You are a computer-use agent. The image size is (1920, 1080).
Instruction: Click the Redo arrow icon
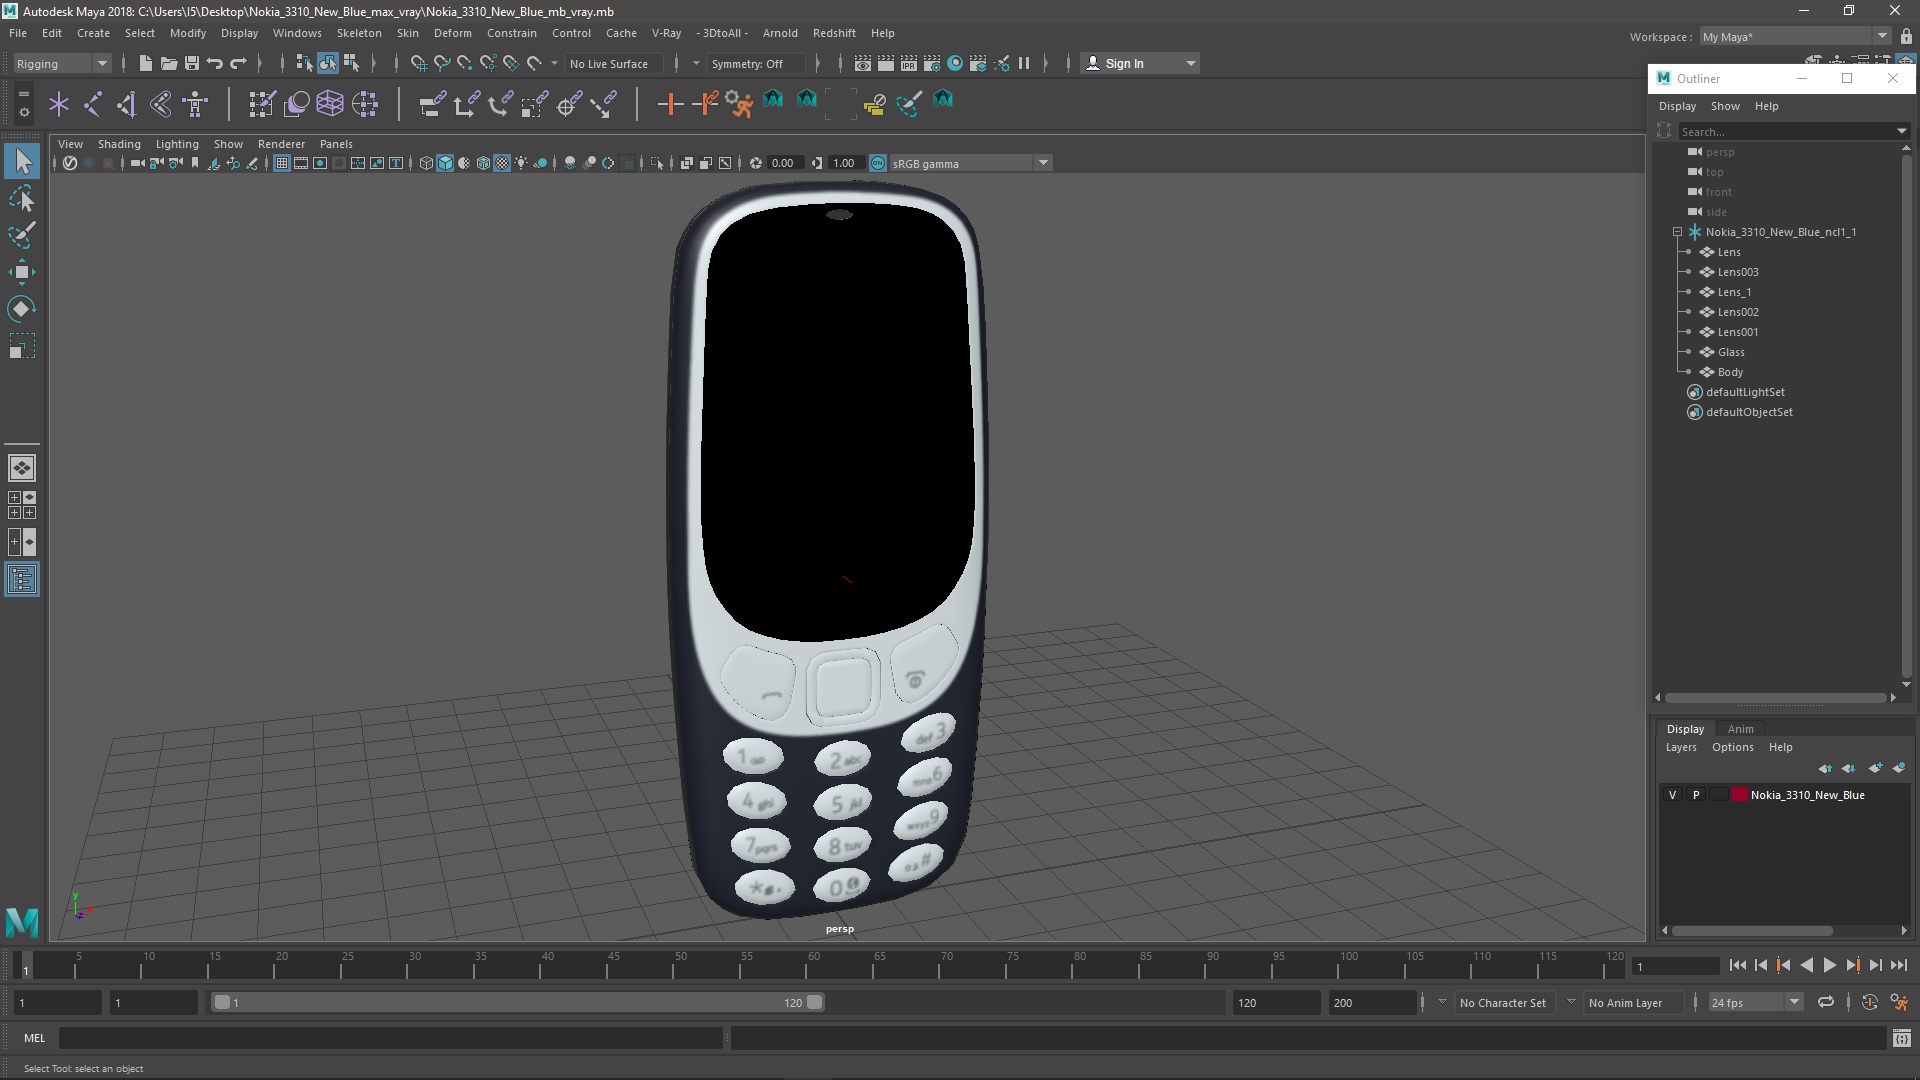click(x=238, y=63)
